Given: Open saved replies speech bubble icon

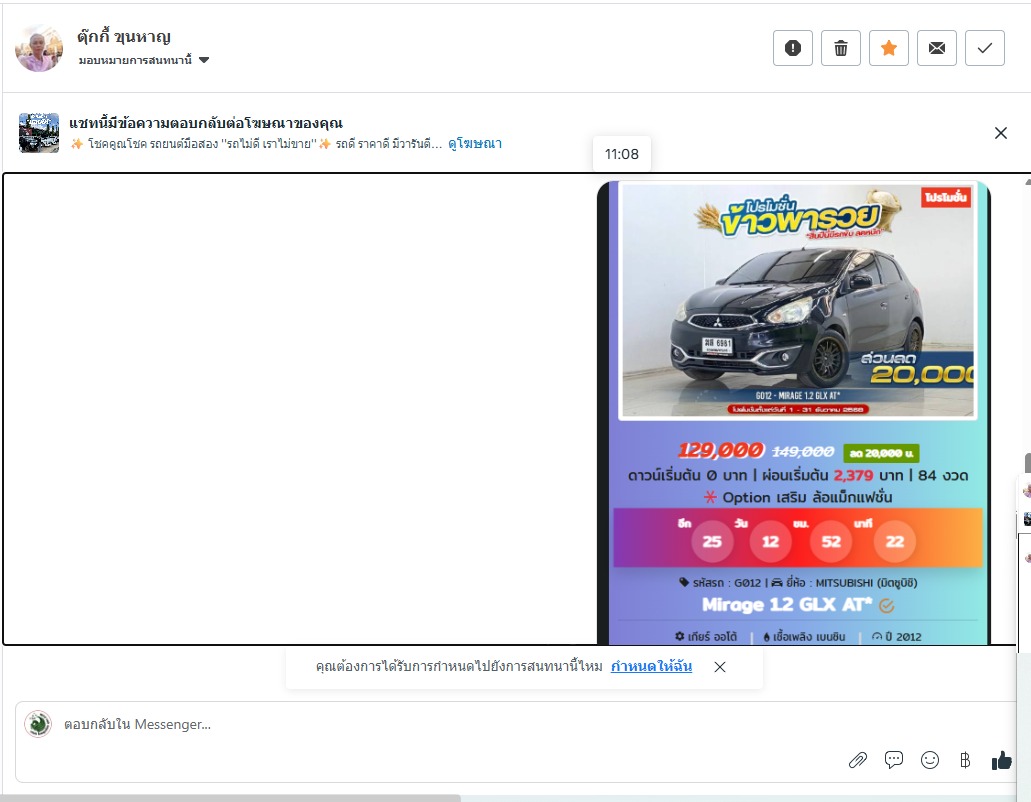Looking at the screenshot, I should [x=894, y=760].
